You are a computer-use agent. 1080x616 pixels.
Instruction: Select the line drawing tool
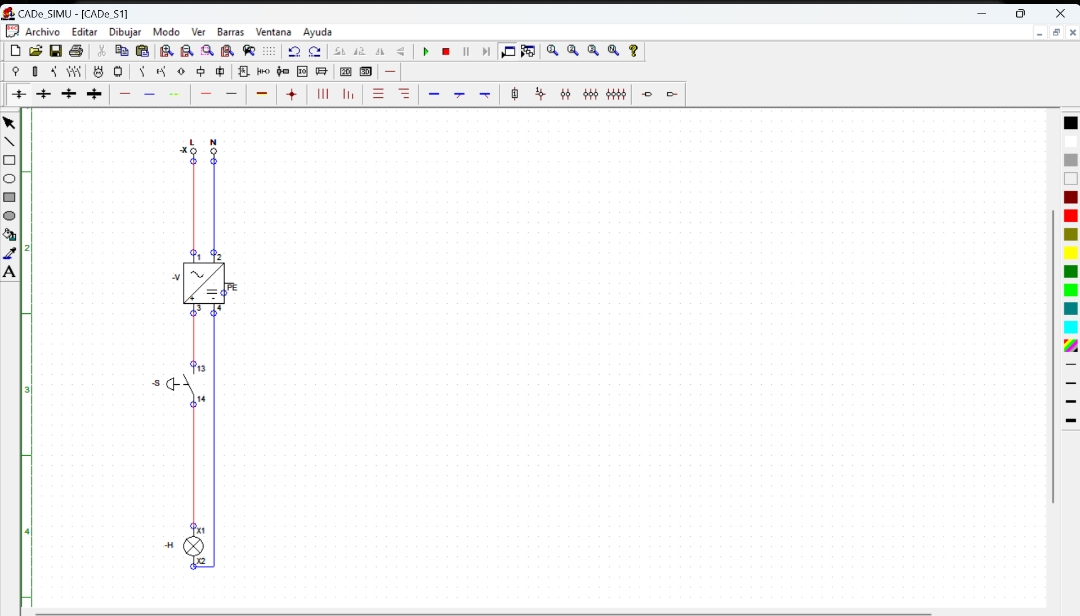pyautogui.click(x=9, y=142)
